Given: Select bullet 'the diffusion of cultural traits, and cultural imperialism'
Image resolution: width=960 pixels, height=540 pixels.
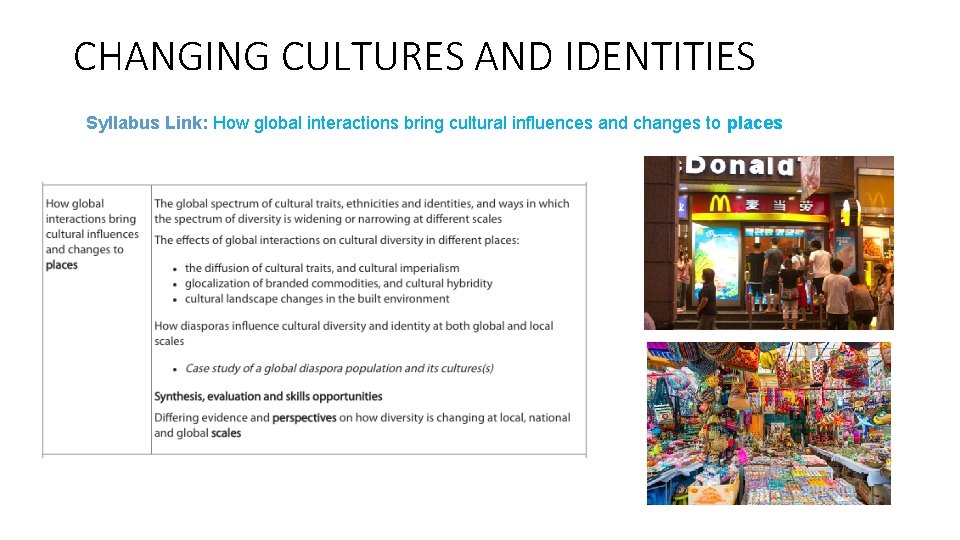Looking at the screenshot, I should 322,268.
